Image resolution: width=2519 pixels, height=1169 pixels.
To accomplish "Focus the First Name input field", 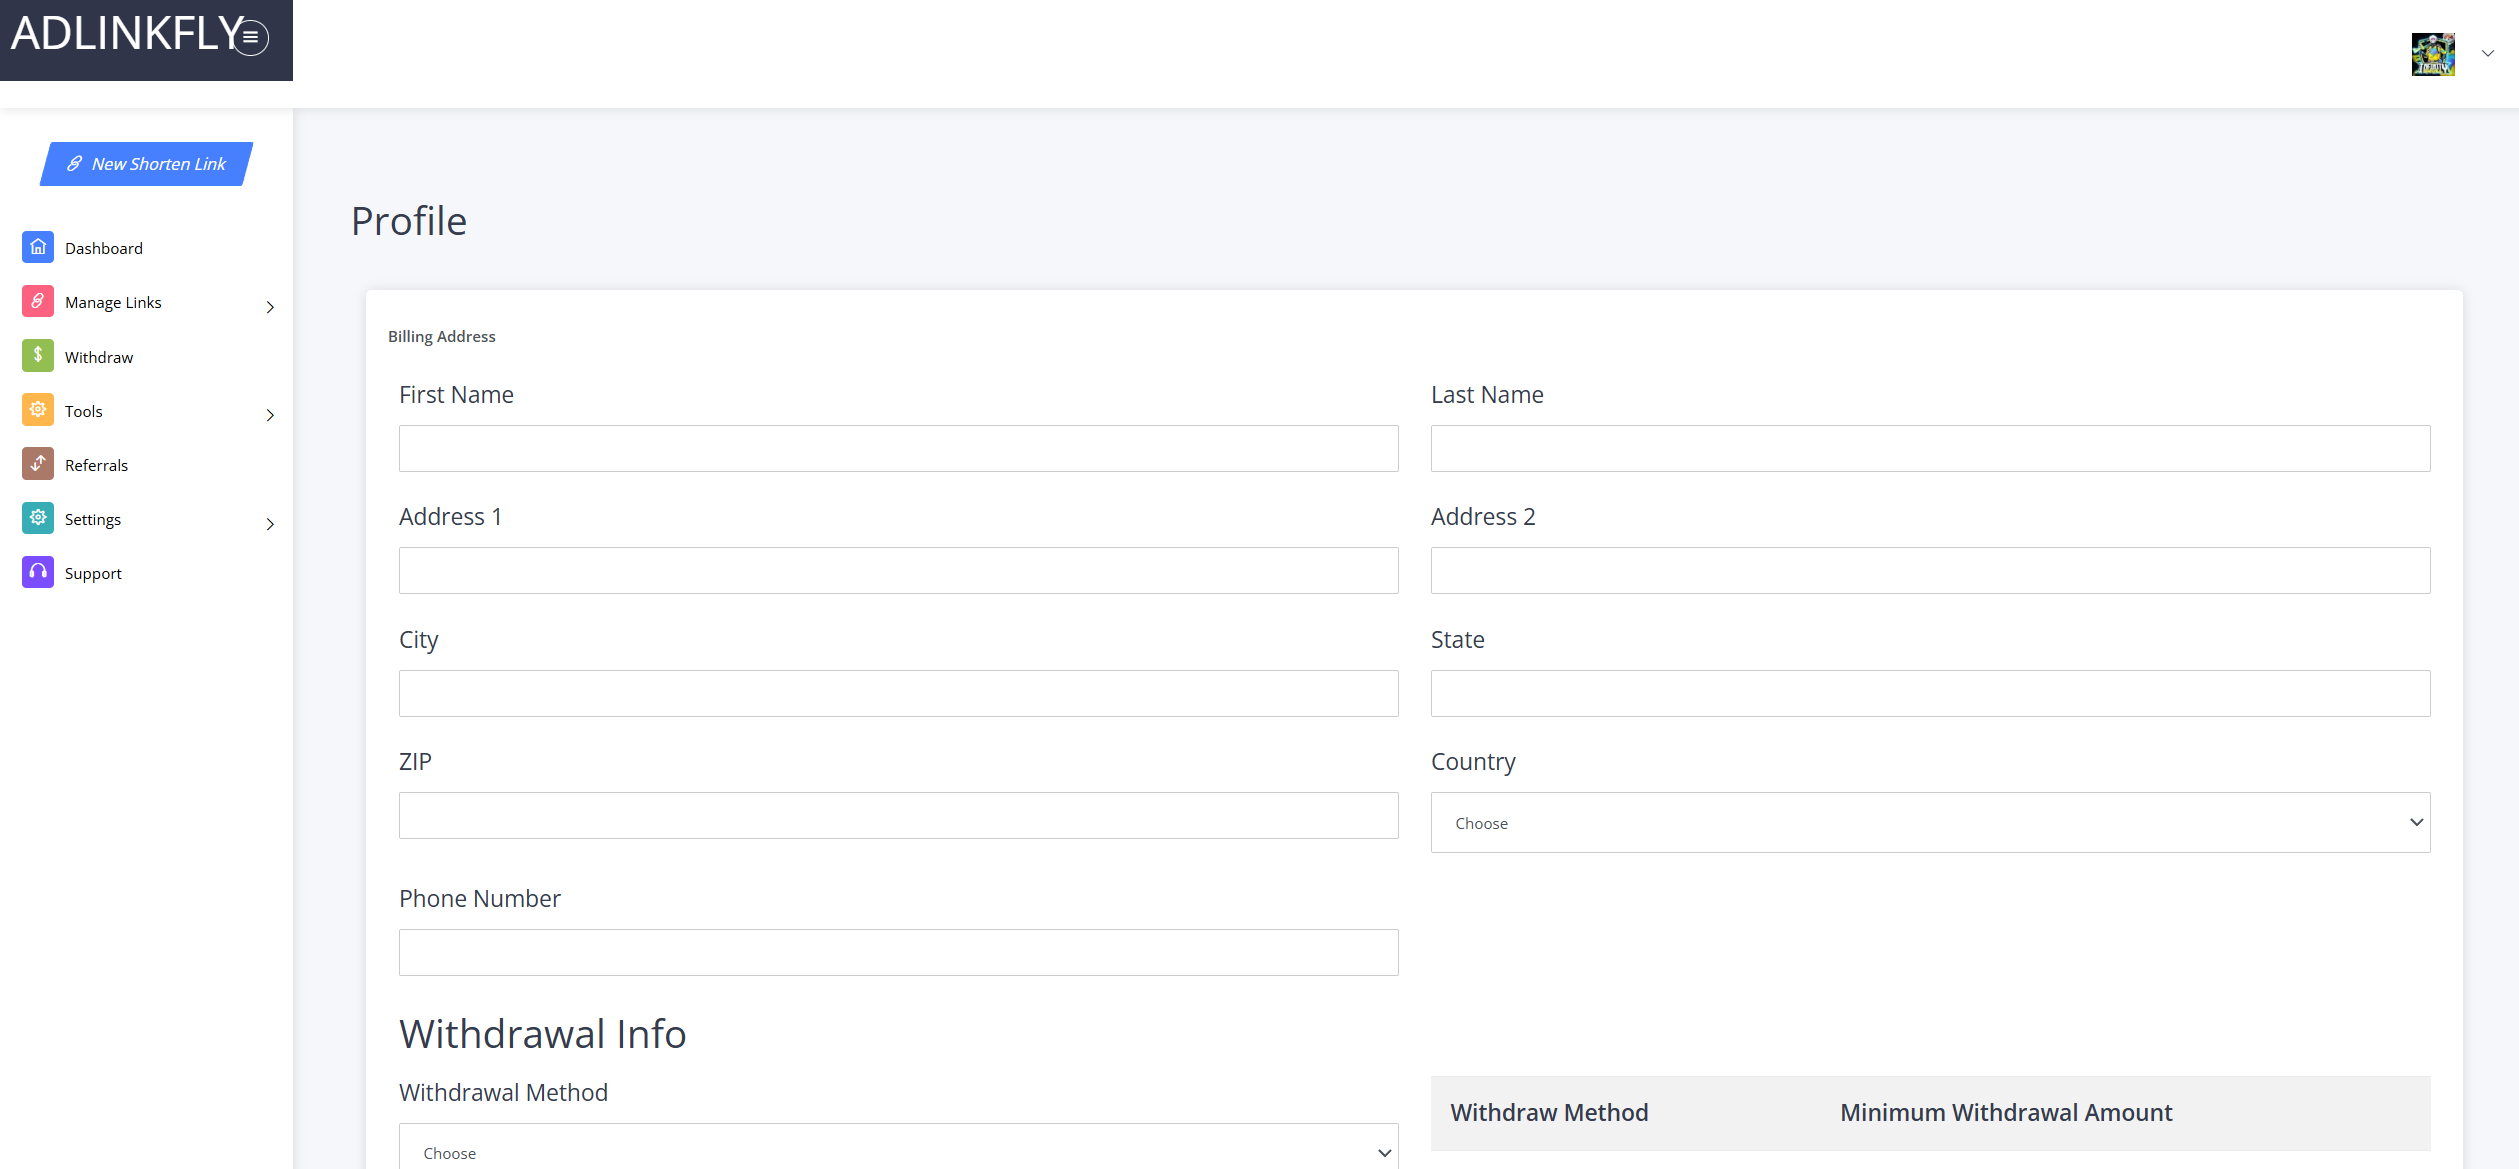I will coord(898,448).
